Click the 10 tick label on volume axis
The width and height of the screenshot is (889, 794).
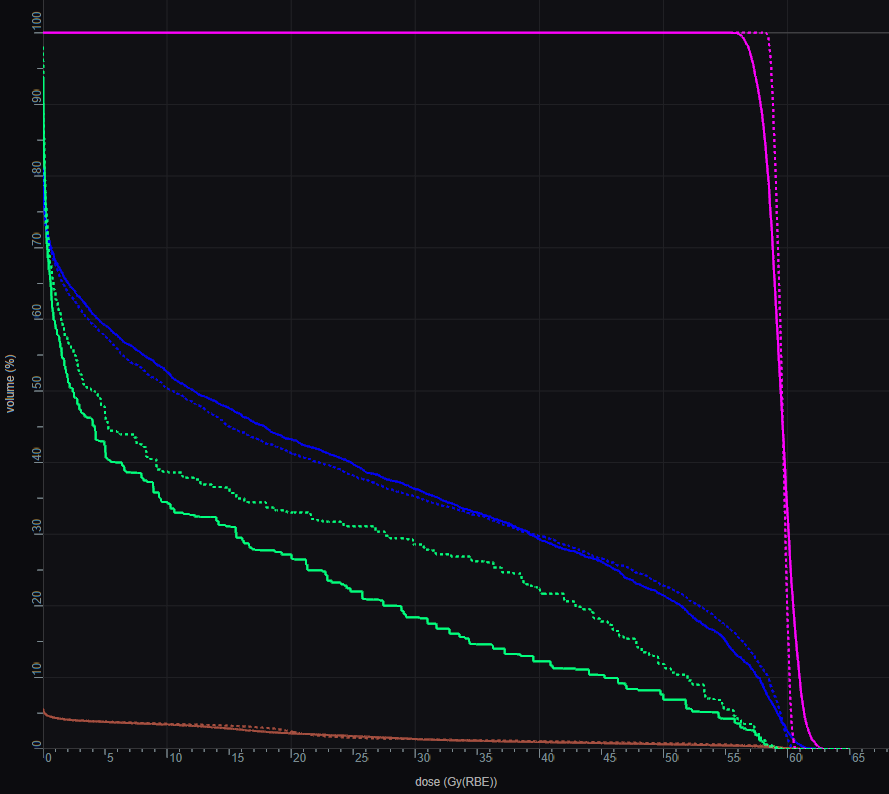(x=37, y=669)
